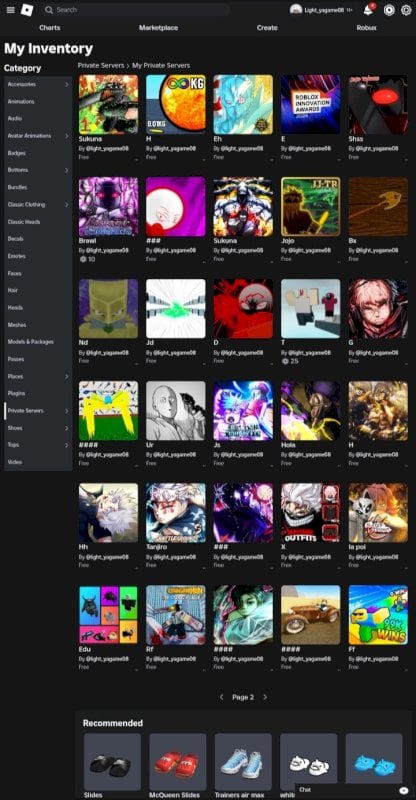416x800 pixels.
Task: Click the Private Servers breadcrumb link
Action: 101,65
